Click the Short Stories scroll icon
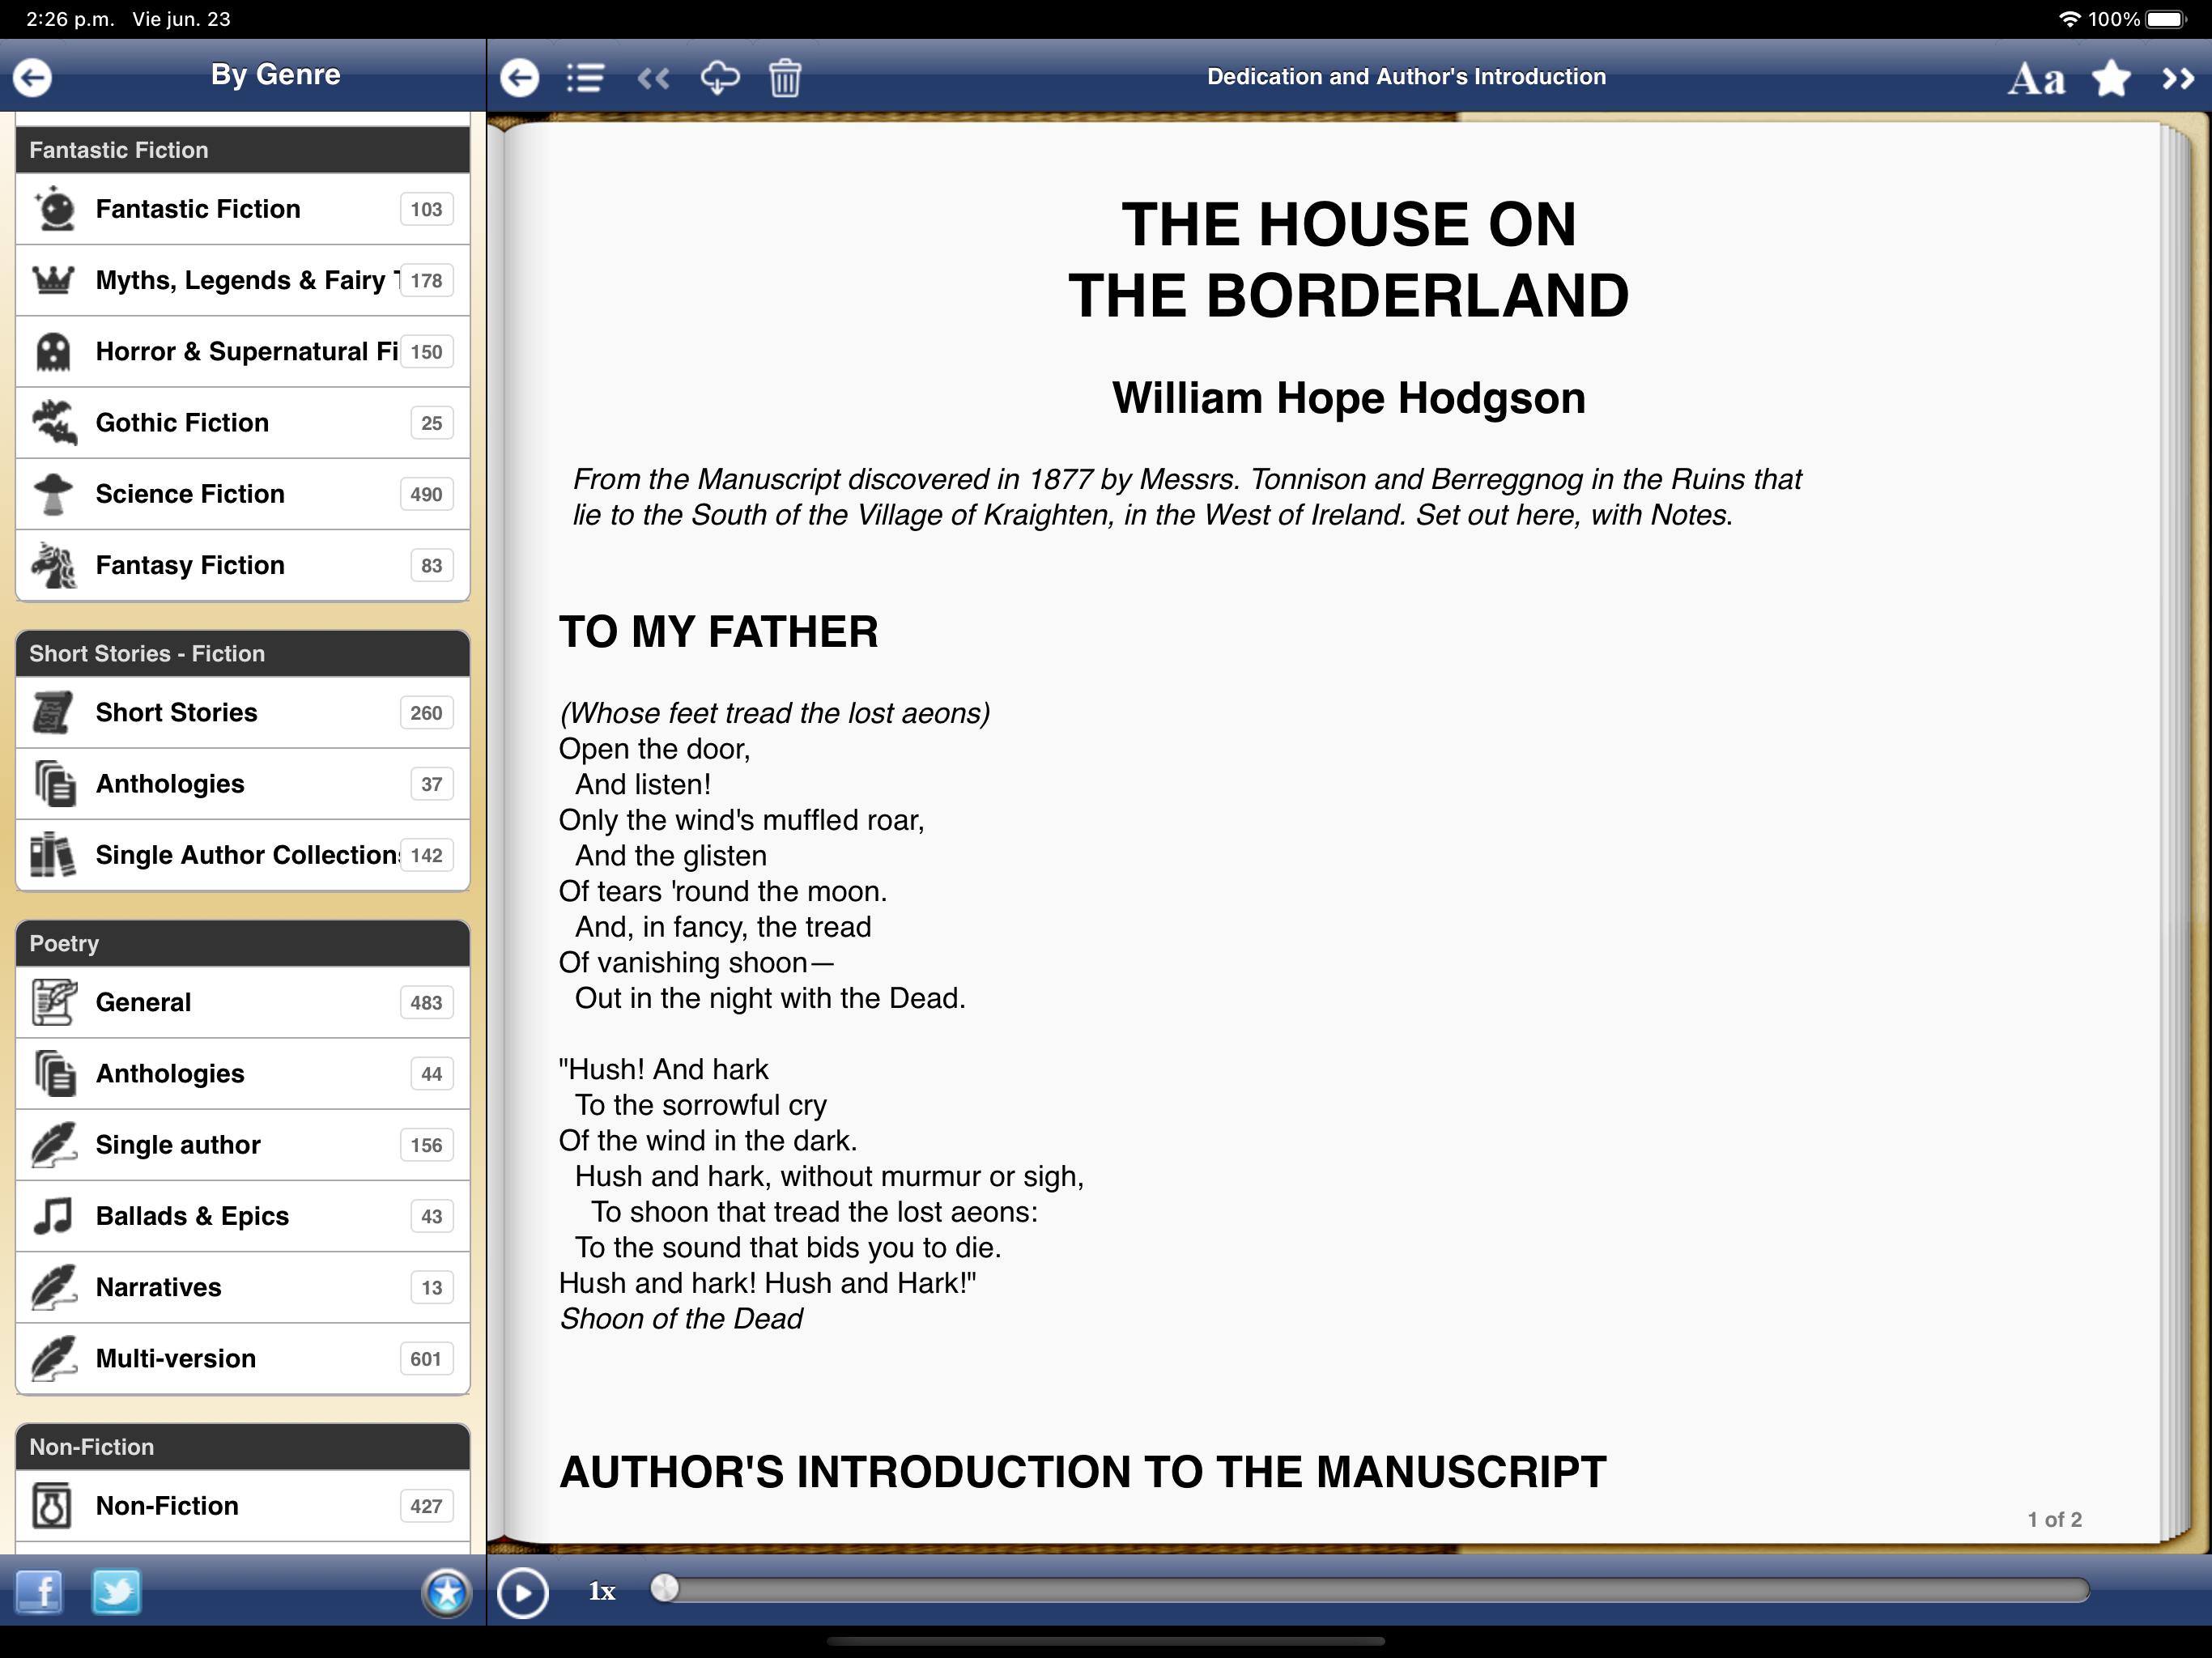 point(53,712)
